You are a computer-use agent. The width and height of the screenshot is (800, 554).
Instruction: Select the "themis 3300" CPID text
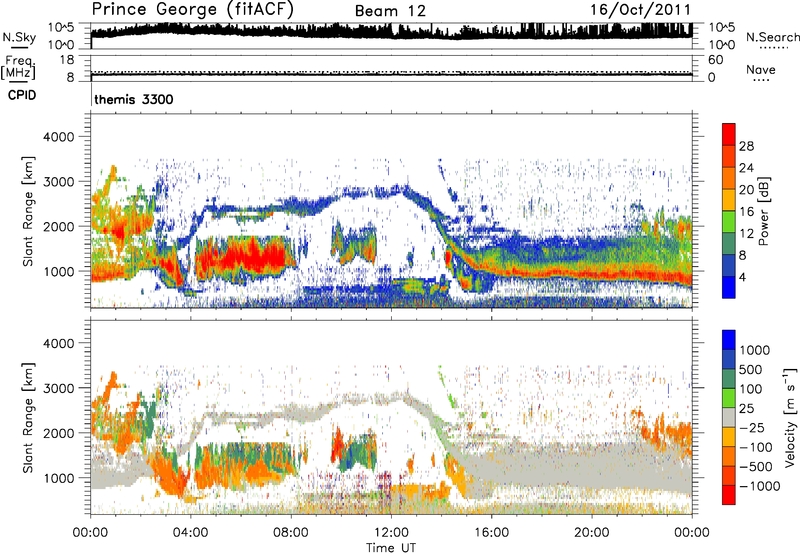tap(134, 99)
